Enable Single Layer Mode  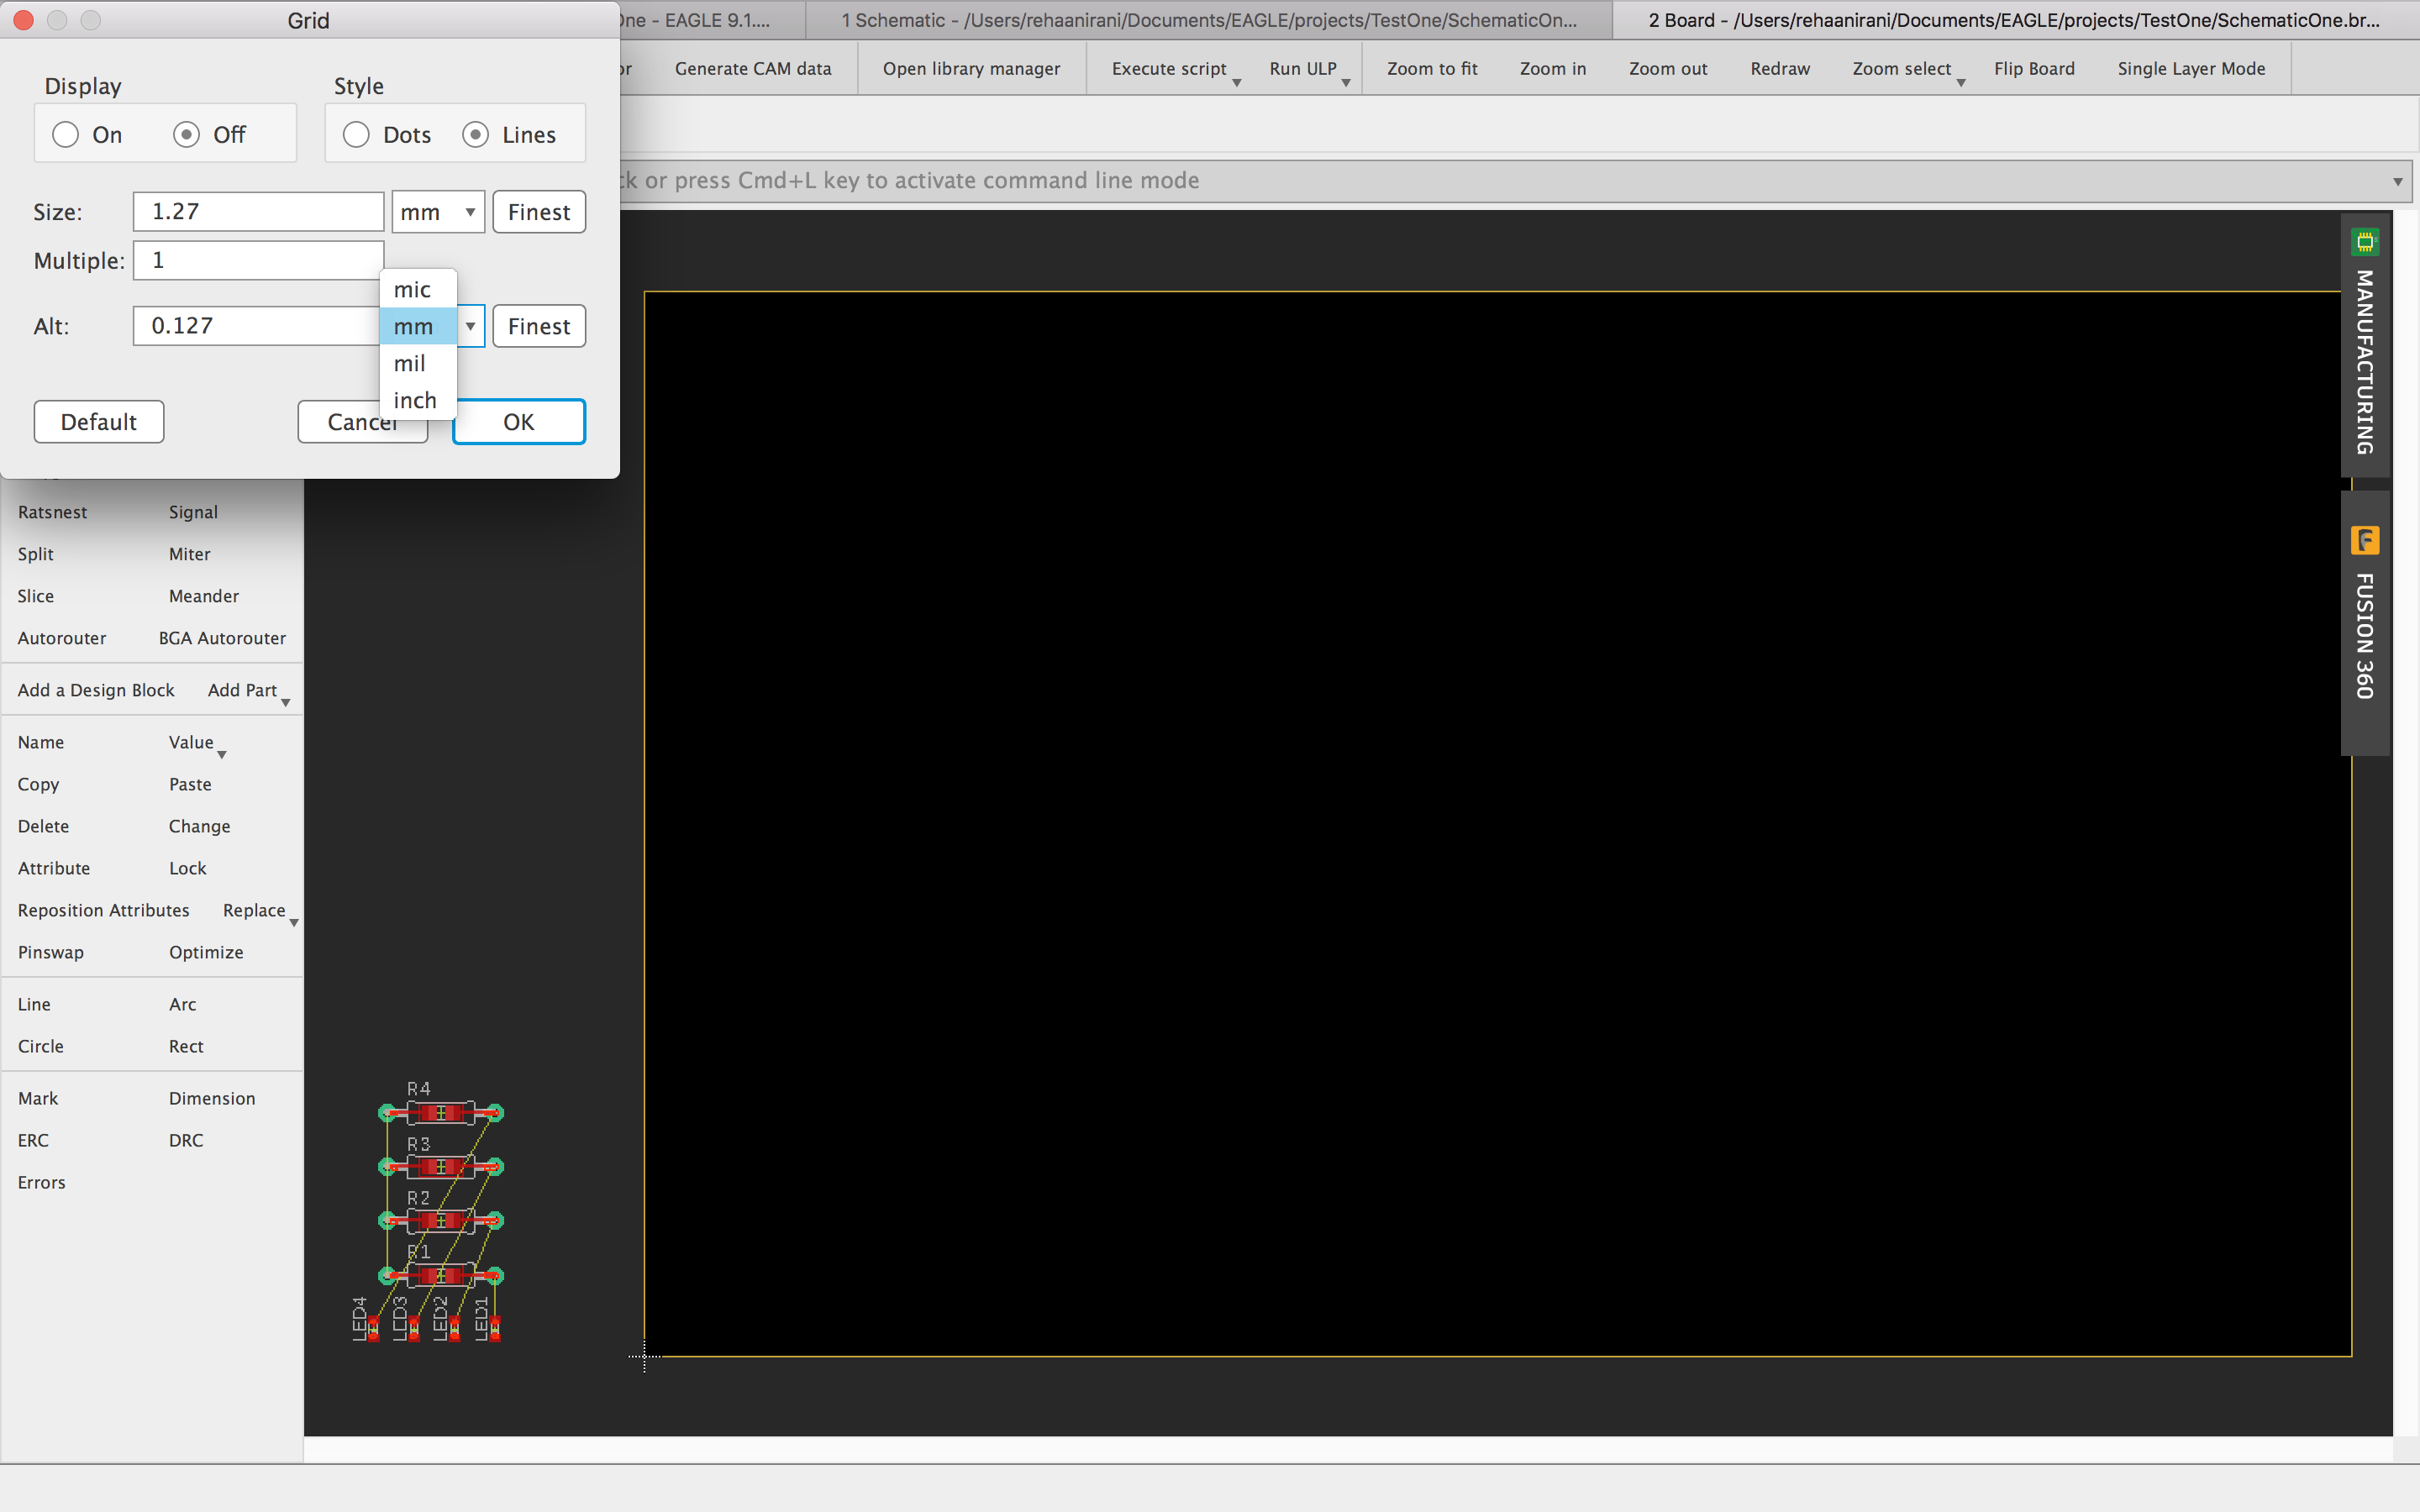pos(2191,68)
